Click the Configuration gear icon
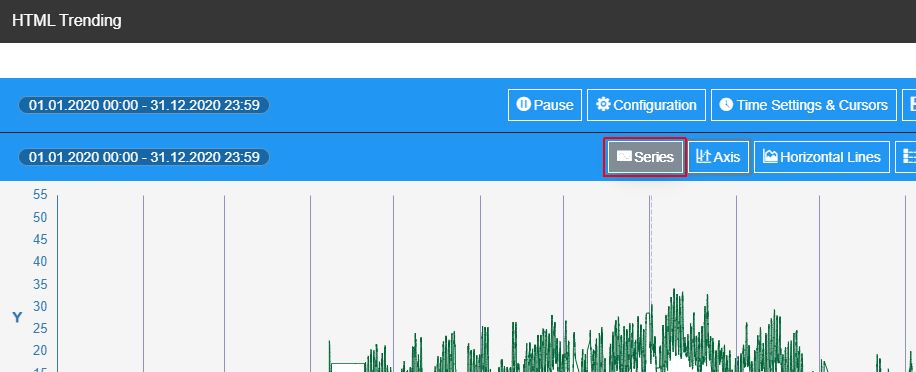916x372 pixels. (603, 105)
